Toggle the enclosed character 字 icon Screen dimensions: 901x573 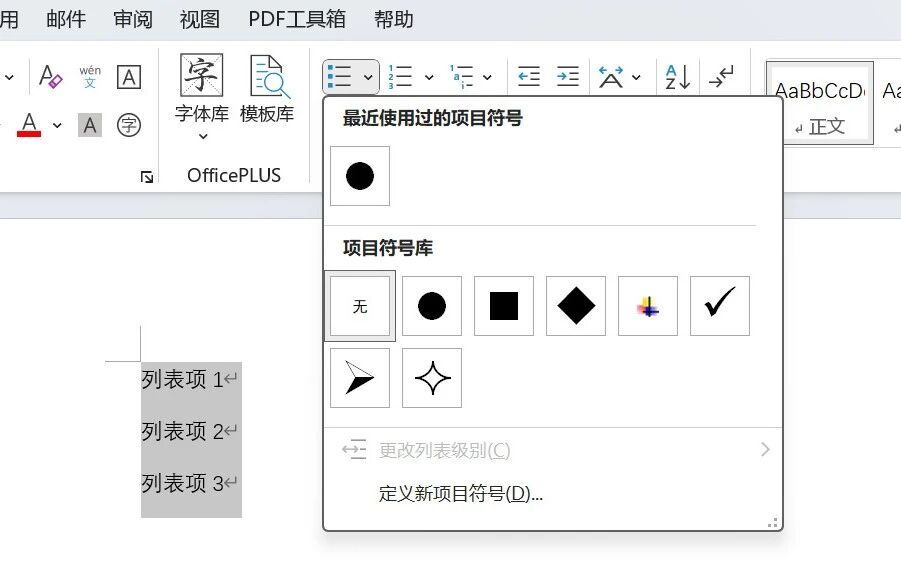click(x=129, y=125)
